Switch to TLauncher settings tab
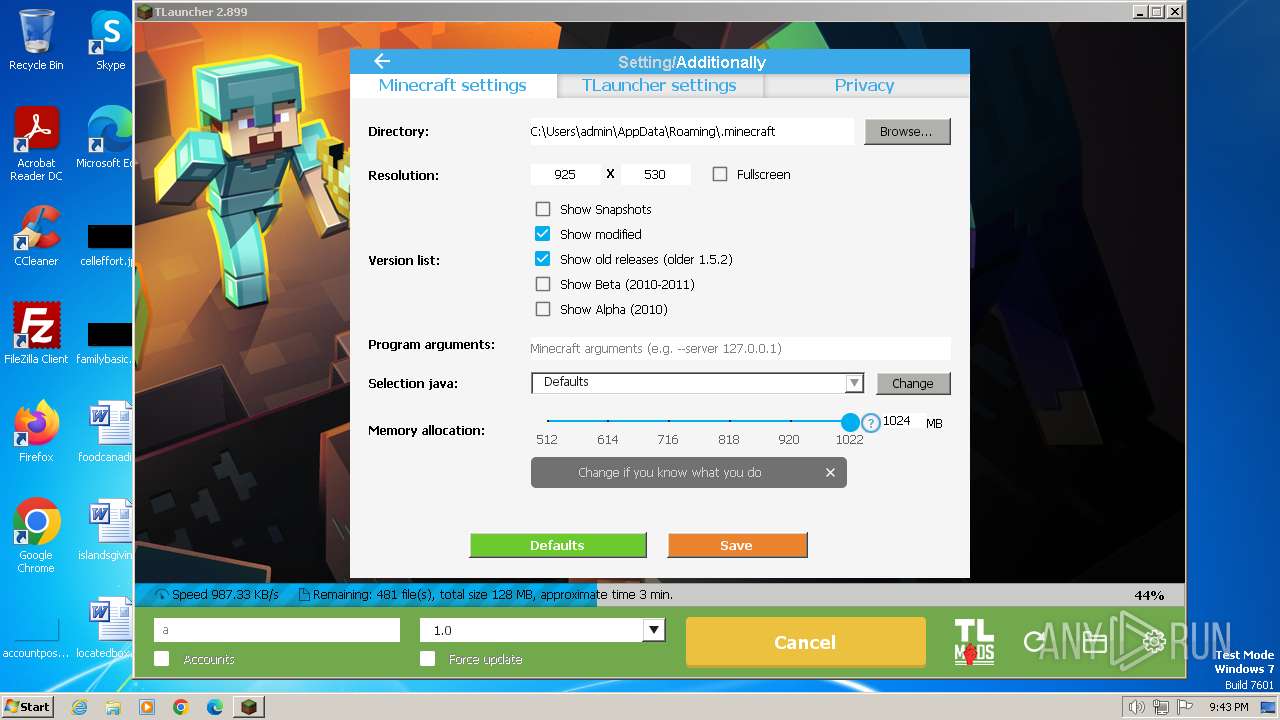 (659, 85)
